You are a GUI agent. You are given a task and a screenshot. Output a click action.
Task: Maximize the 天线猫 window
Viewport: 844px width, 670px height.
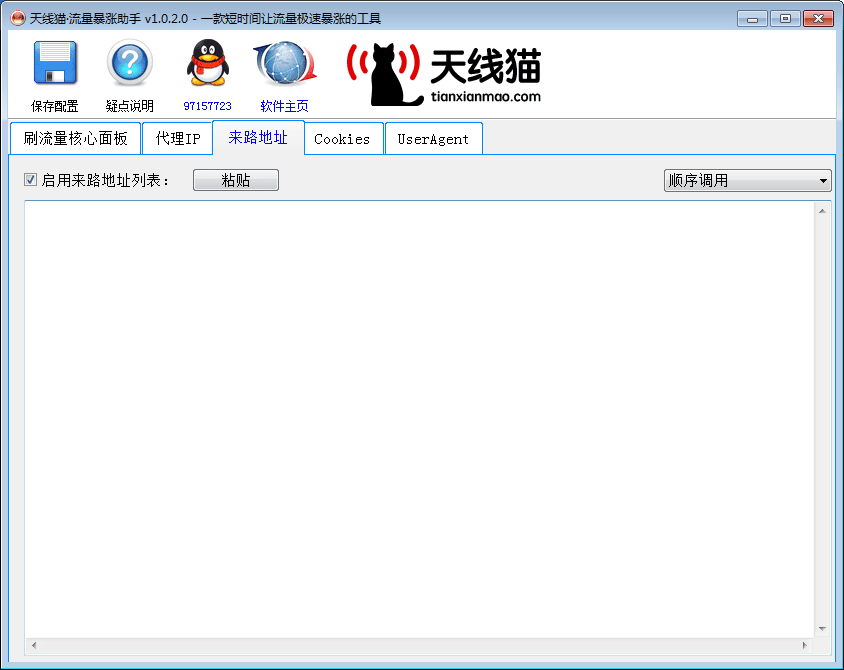coord(785,19)
